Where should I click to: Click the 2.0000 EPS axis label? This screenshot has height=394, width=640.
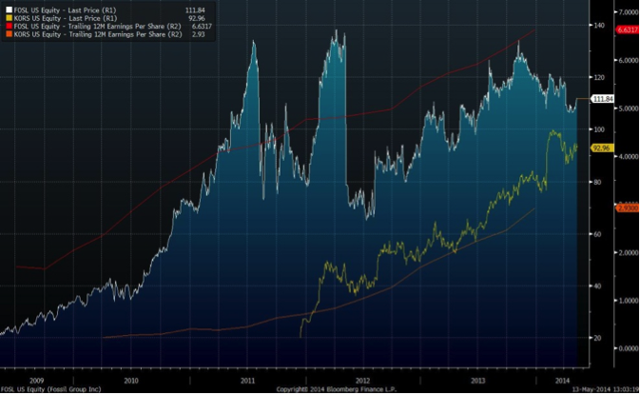[629, 252]
